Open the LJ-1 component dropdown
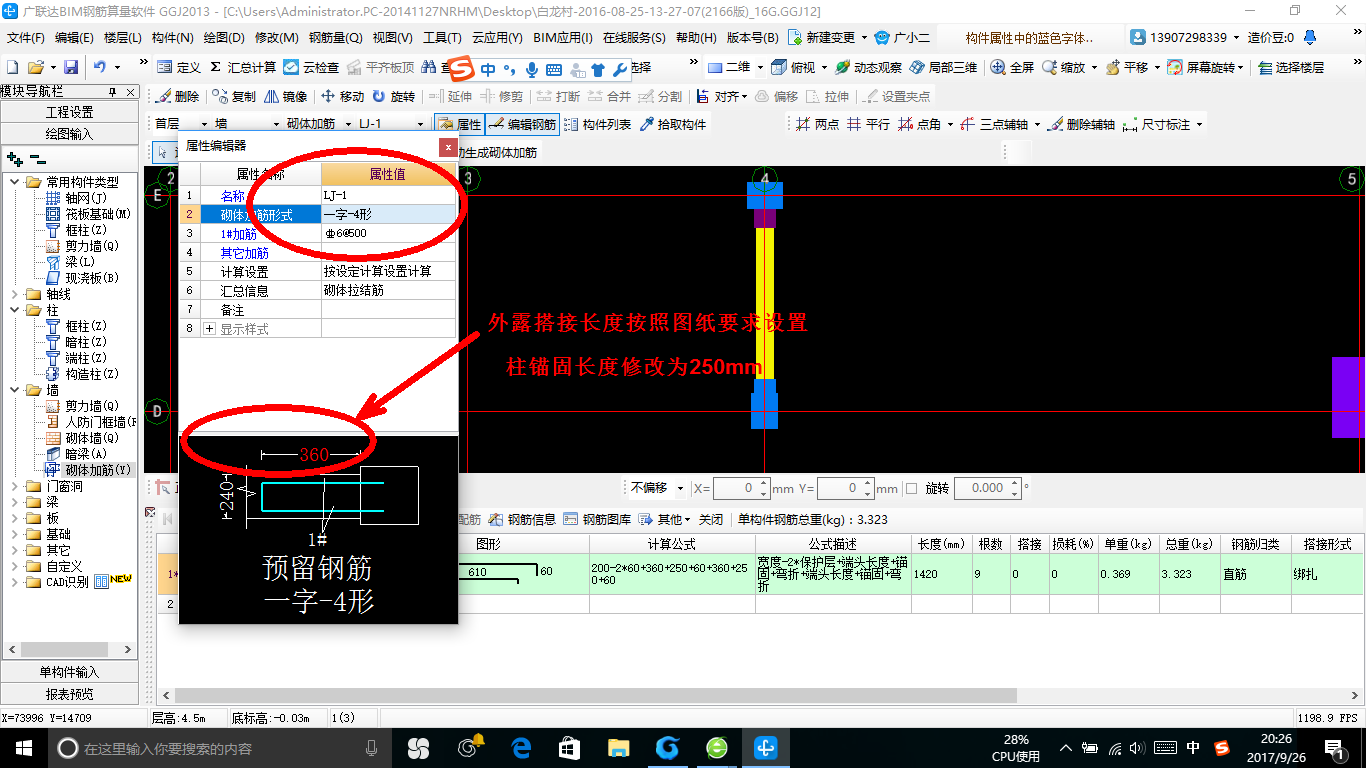 tap(419, 124)
